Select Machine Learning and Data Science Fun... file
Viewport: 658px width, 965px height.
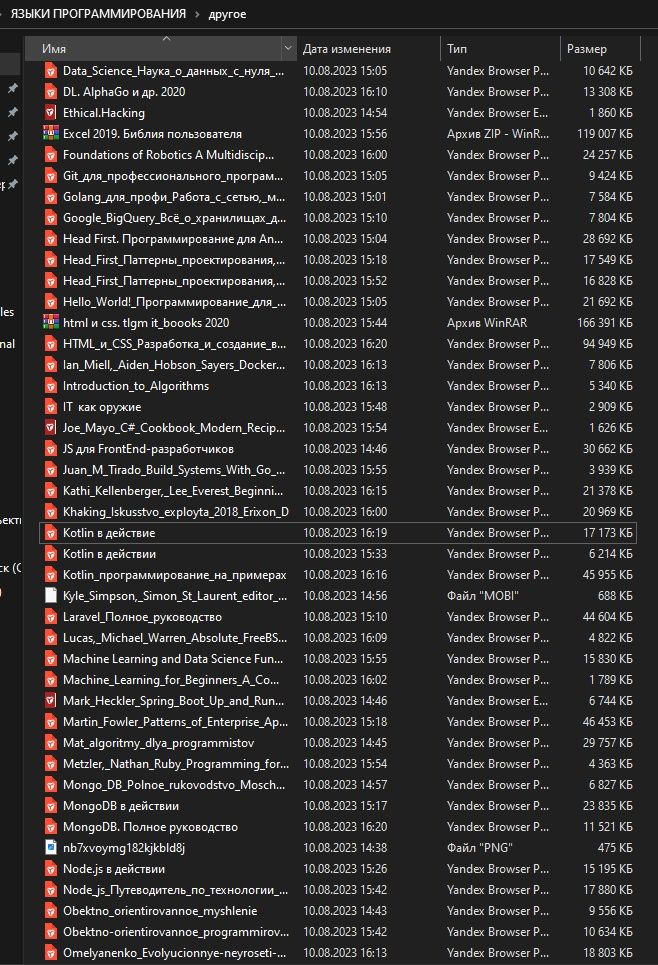[173, 659]
